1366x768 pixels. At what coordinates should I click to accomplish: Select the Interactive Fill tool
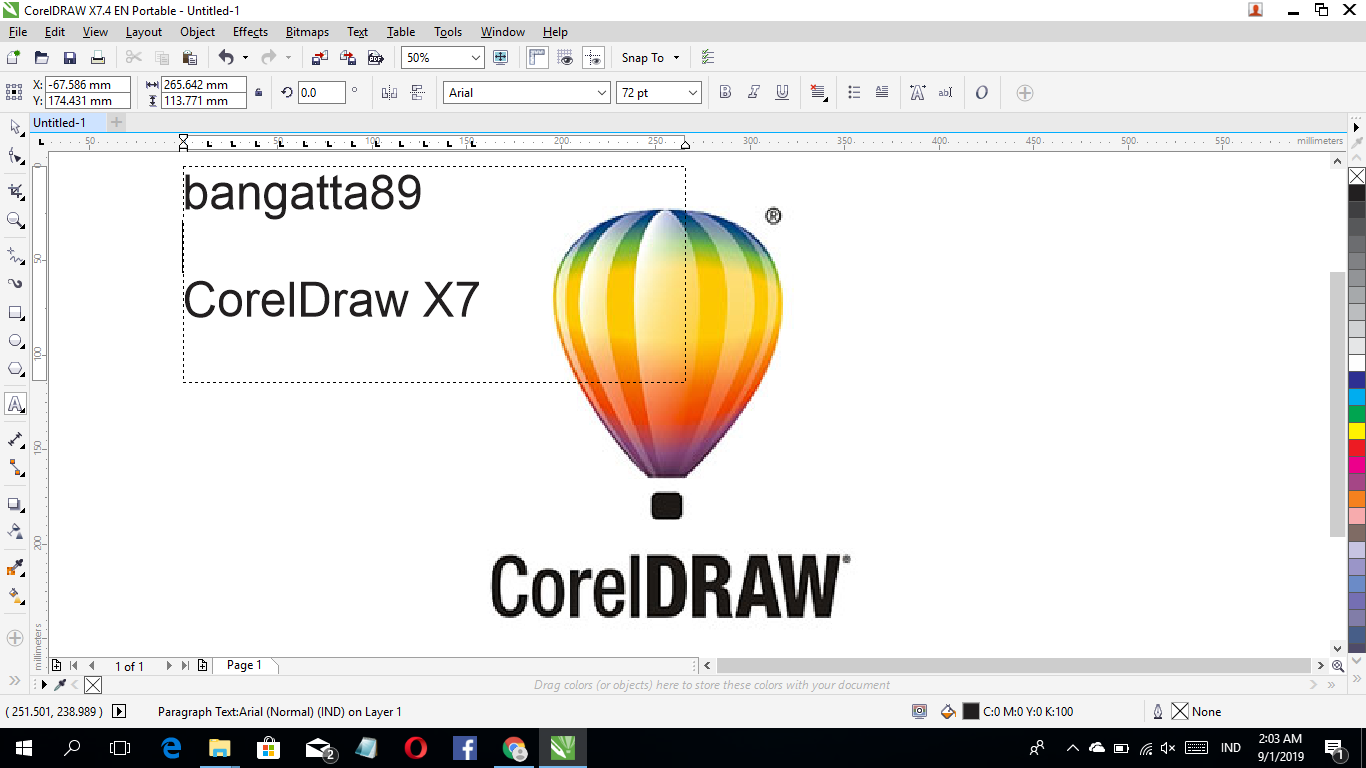point(15,595)
